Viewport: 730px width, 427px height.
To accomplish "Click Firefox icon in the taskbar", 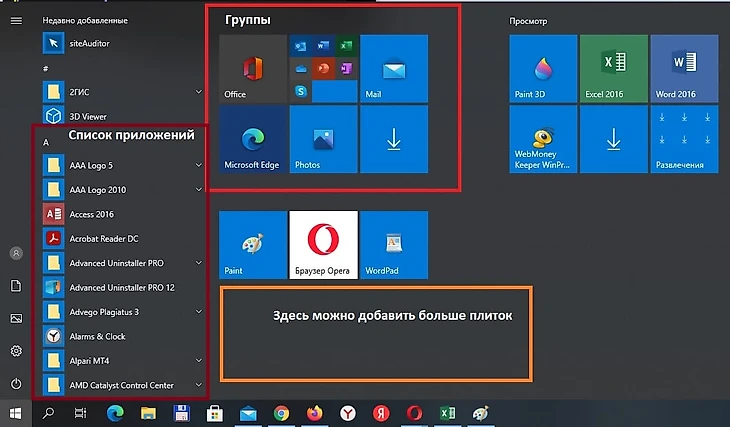I will coord(315,413).
